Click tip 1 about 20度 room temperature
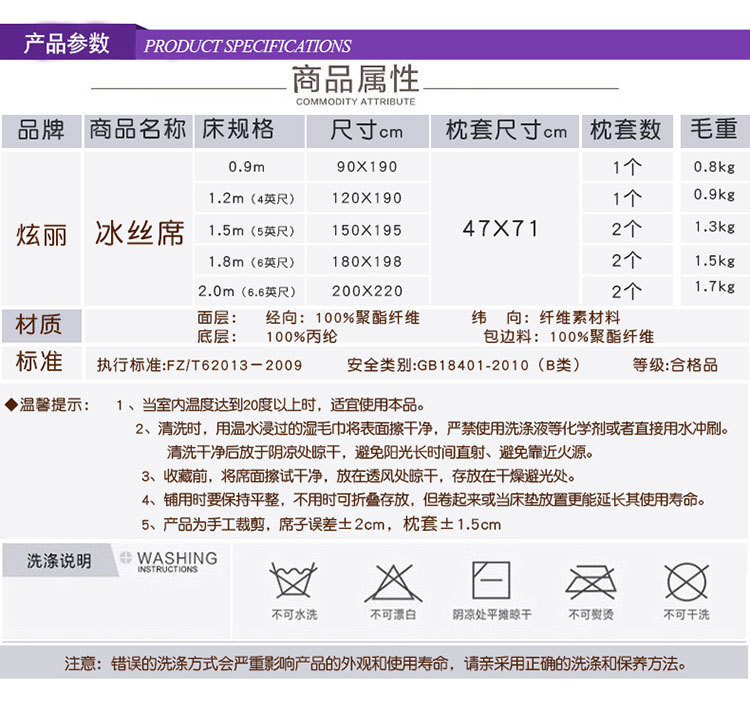 tap(271, 405)
